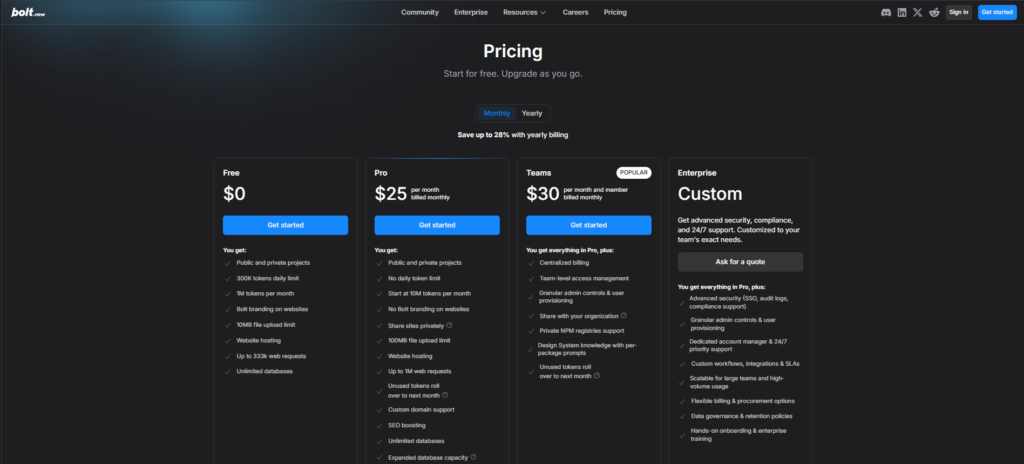Click "Start at 10M tokens per month" feature
Viewport: 1024px width, 464px height.
(x=429, y=293)
